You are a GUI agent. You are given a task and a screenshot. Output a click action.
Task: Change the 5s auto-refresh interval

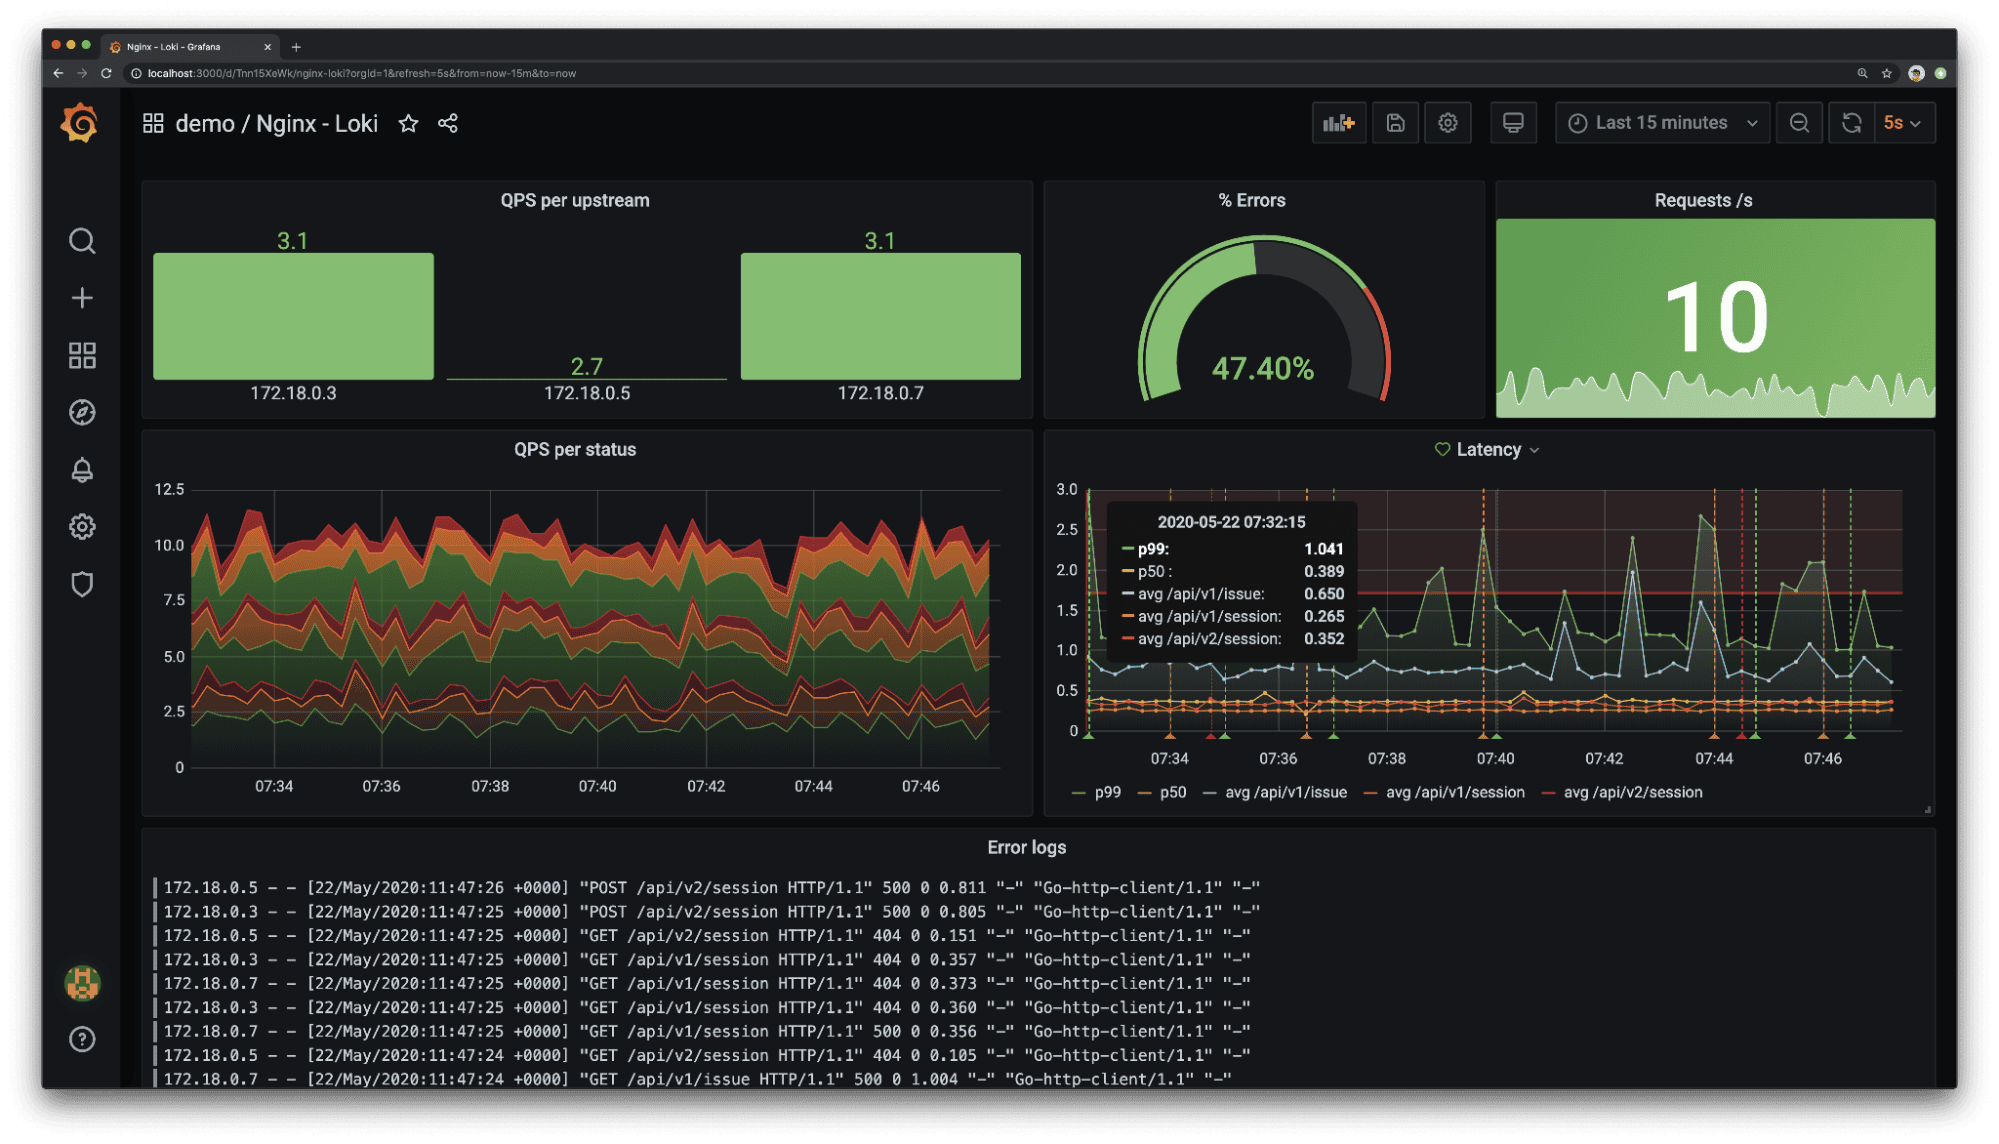1897,122
